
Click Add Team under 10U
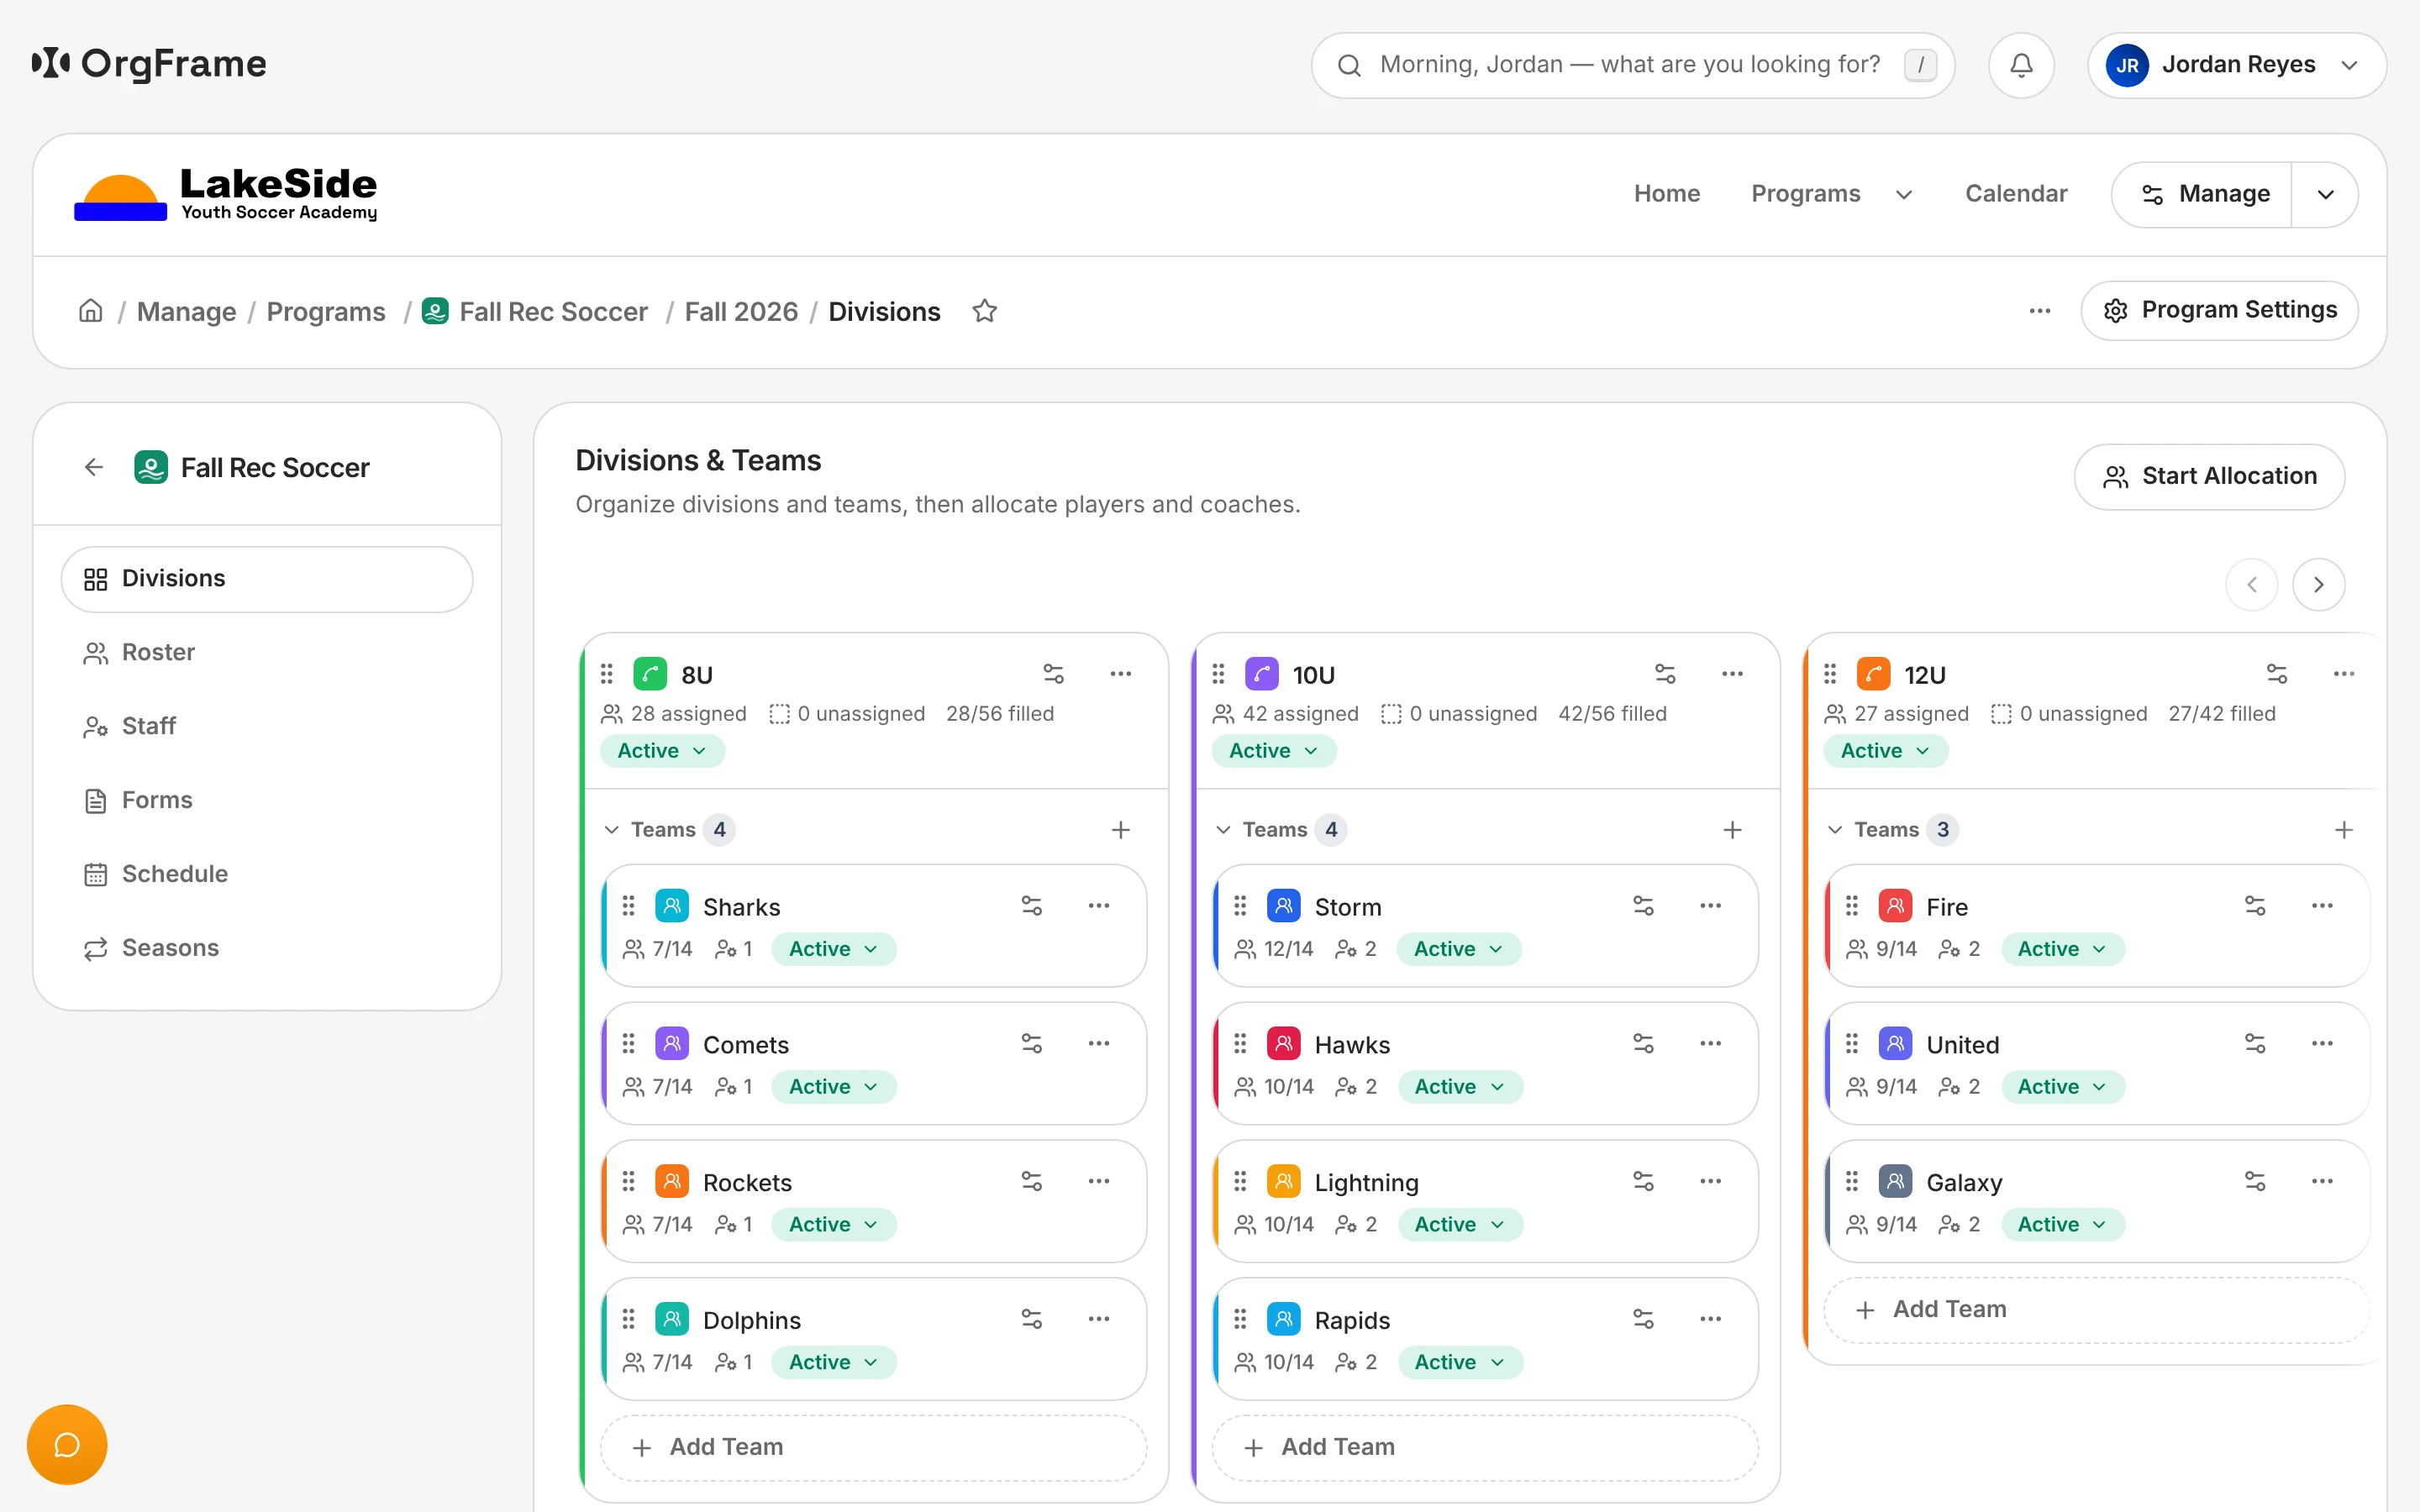1484,1447
